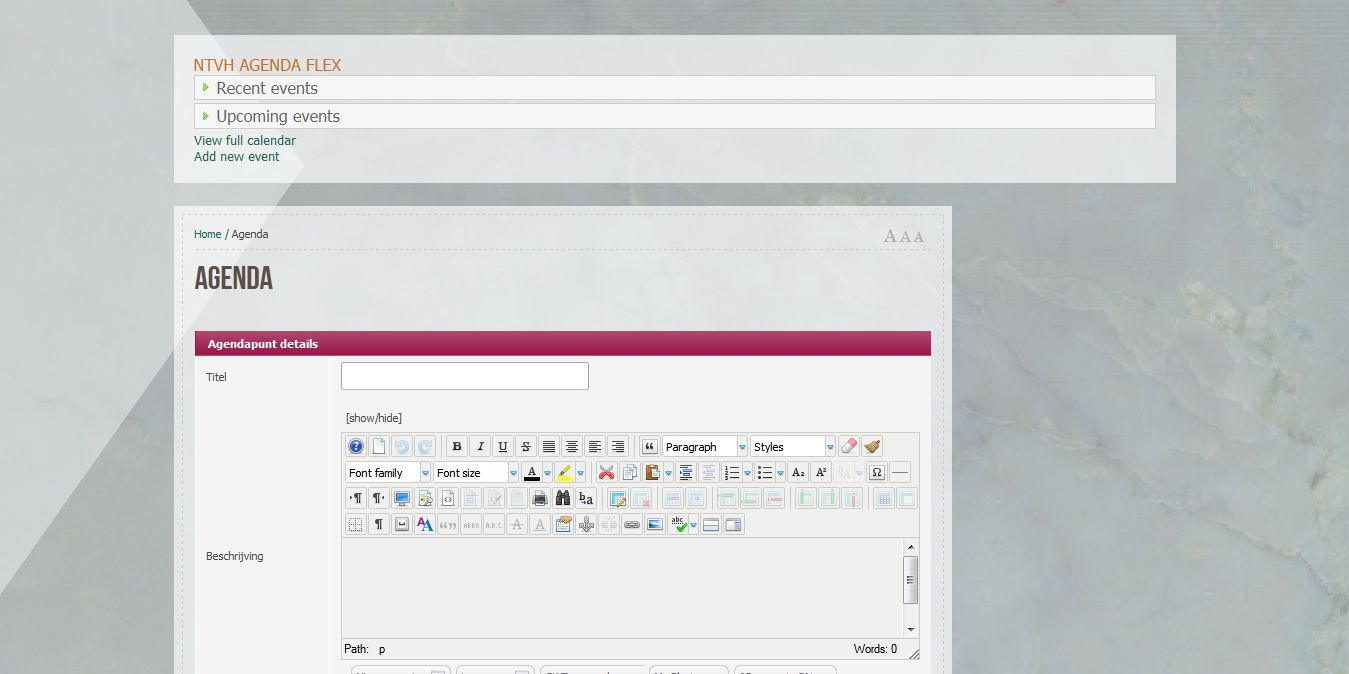The width and height of the screenshot is (1349, 674).
Task: Open numbered list style dropdown arrow
Action: pos(747,473)
